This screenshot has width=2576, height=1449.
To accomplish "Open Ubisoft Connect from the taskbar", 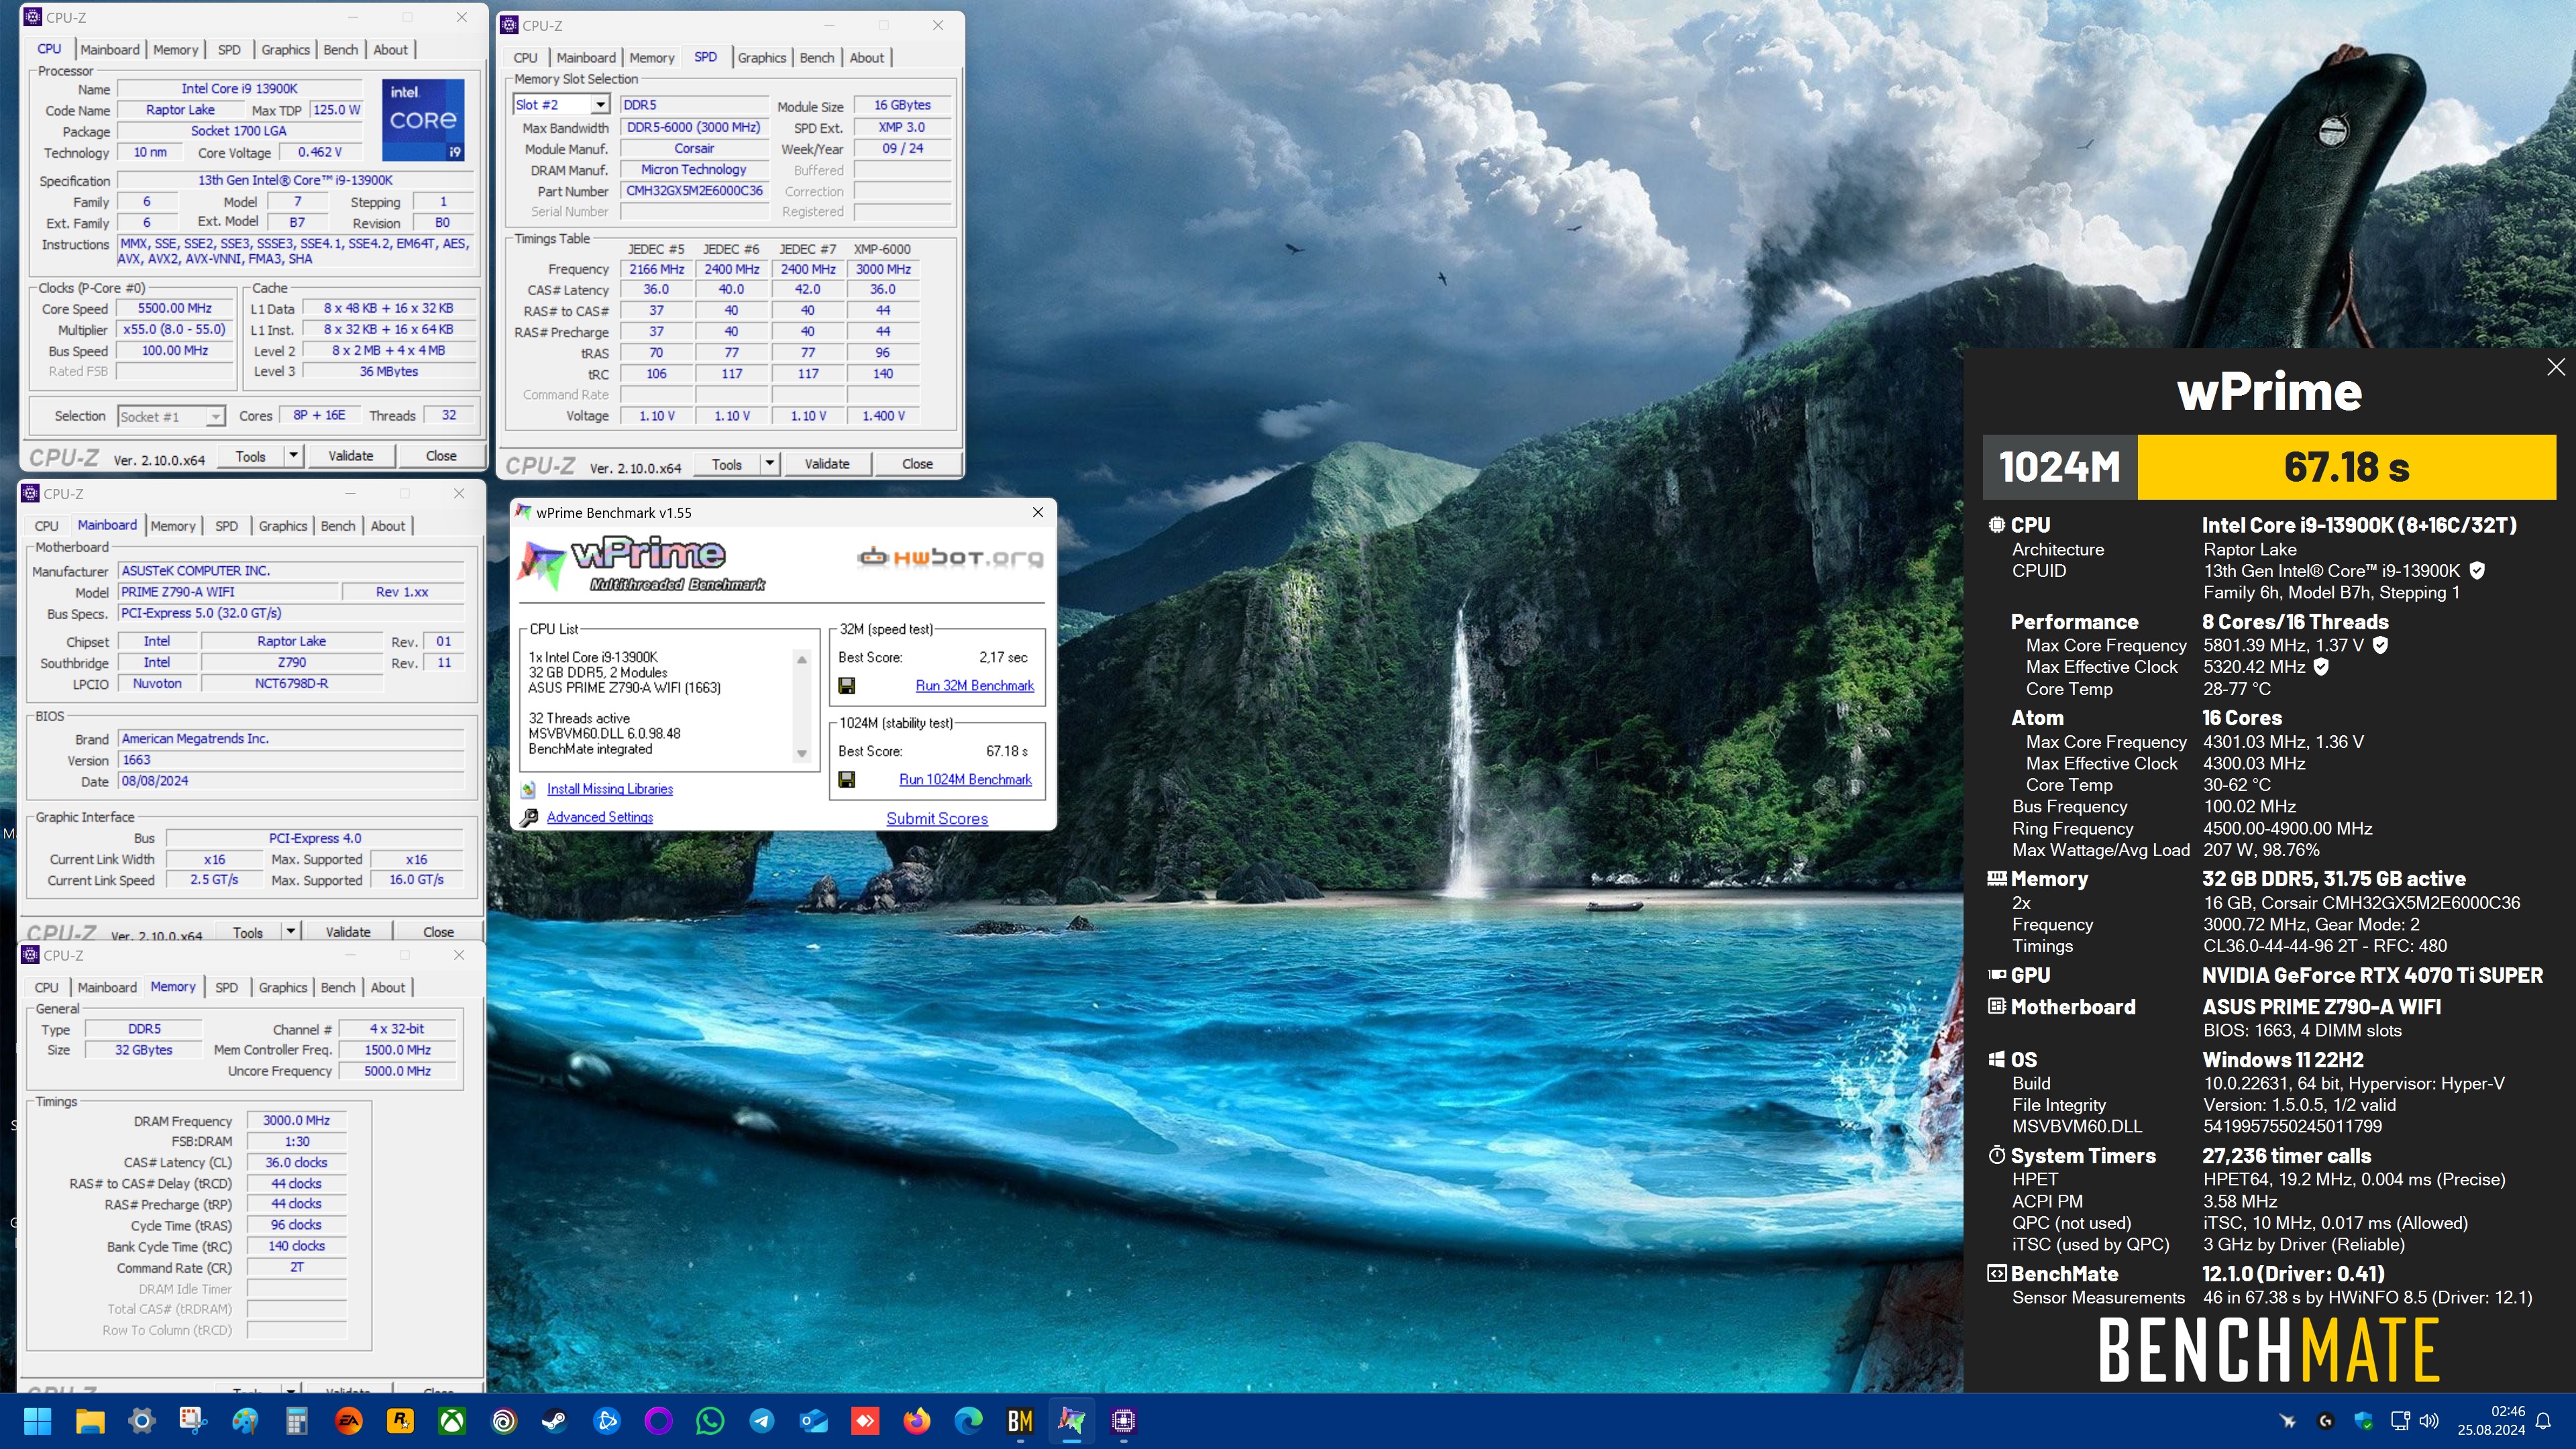I will (x=504, y=1420).
